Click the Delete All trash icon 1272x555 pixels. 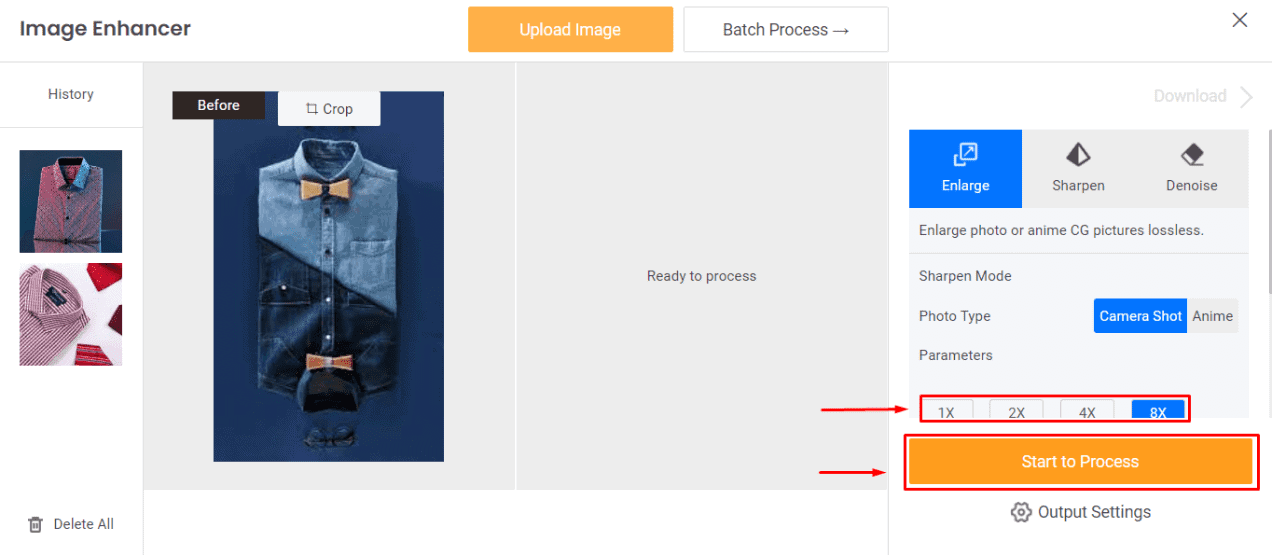pyautogui.click(x=36, y=524)
